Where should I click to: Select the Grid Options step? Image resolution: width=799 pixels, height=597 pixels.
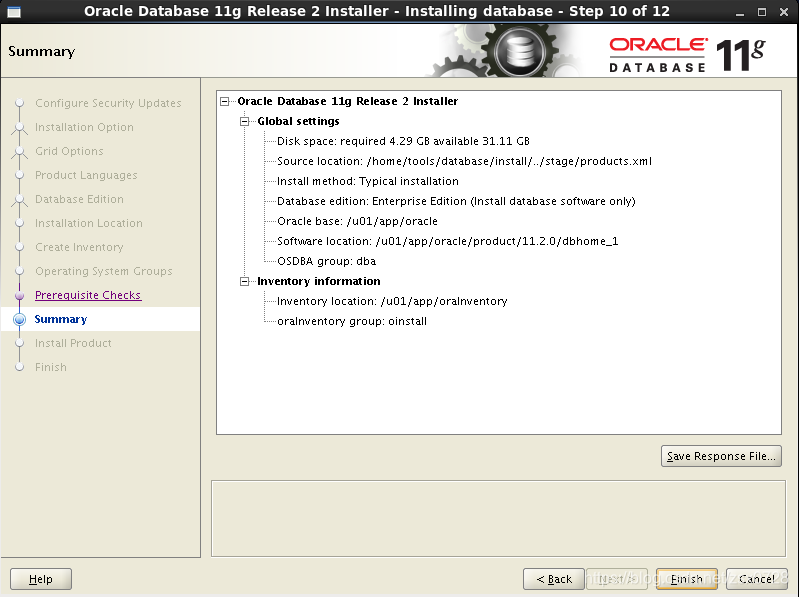(x=69, y=151)
